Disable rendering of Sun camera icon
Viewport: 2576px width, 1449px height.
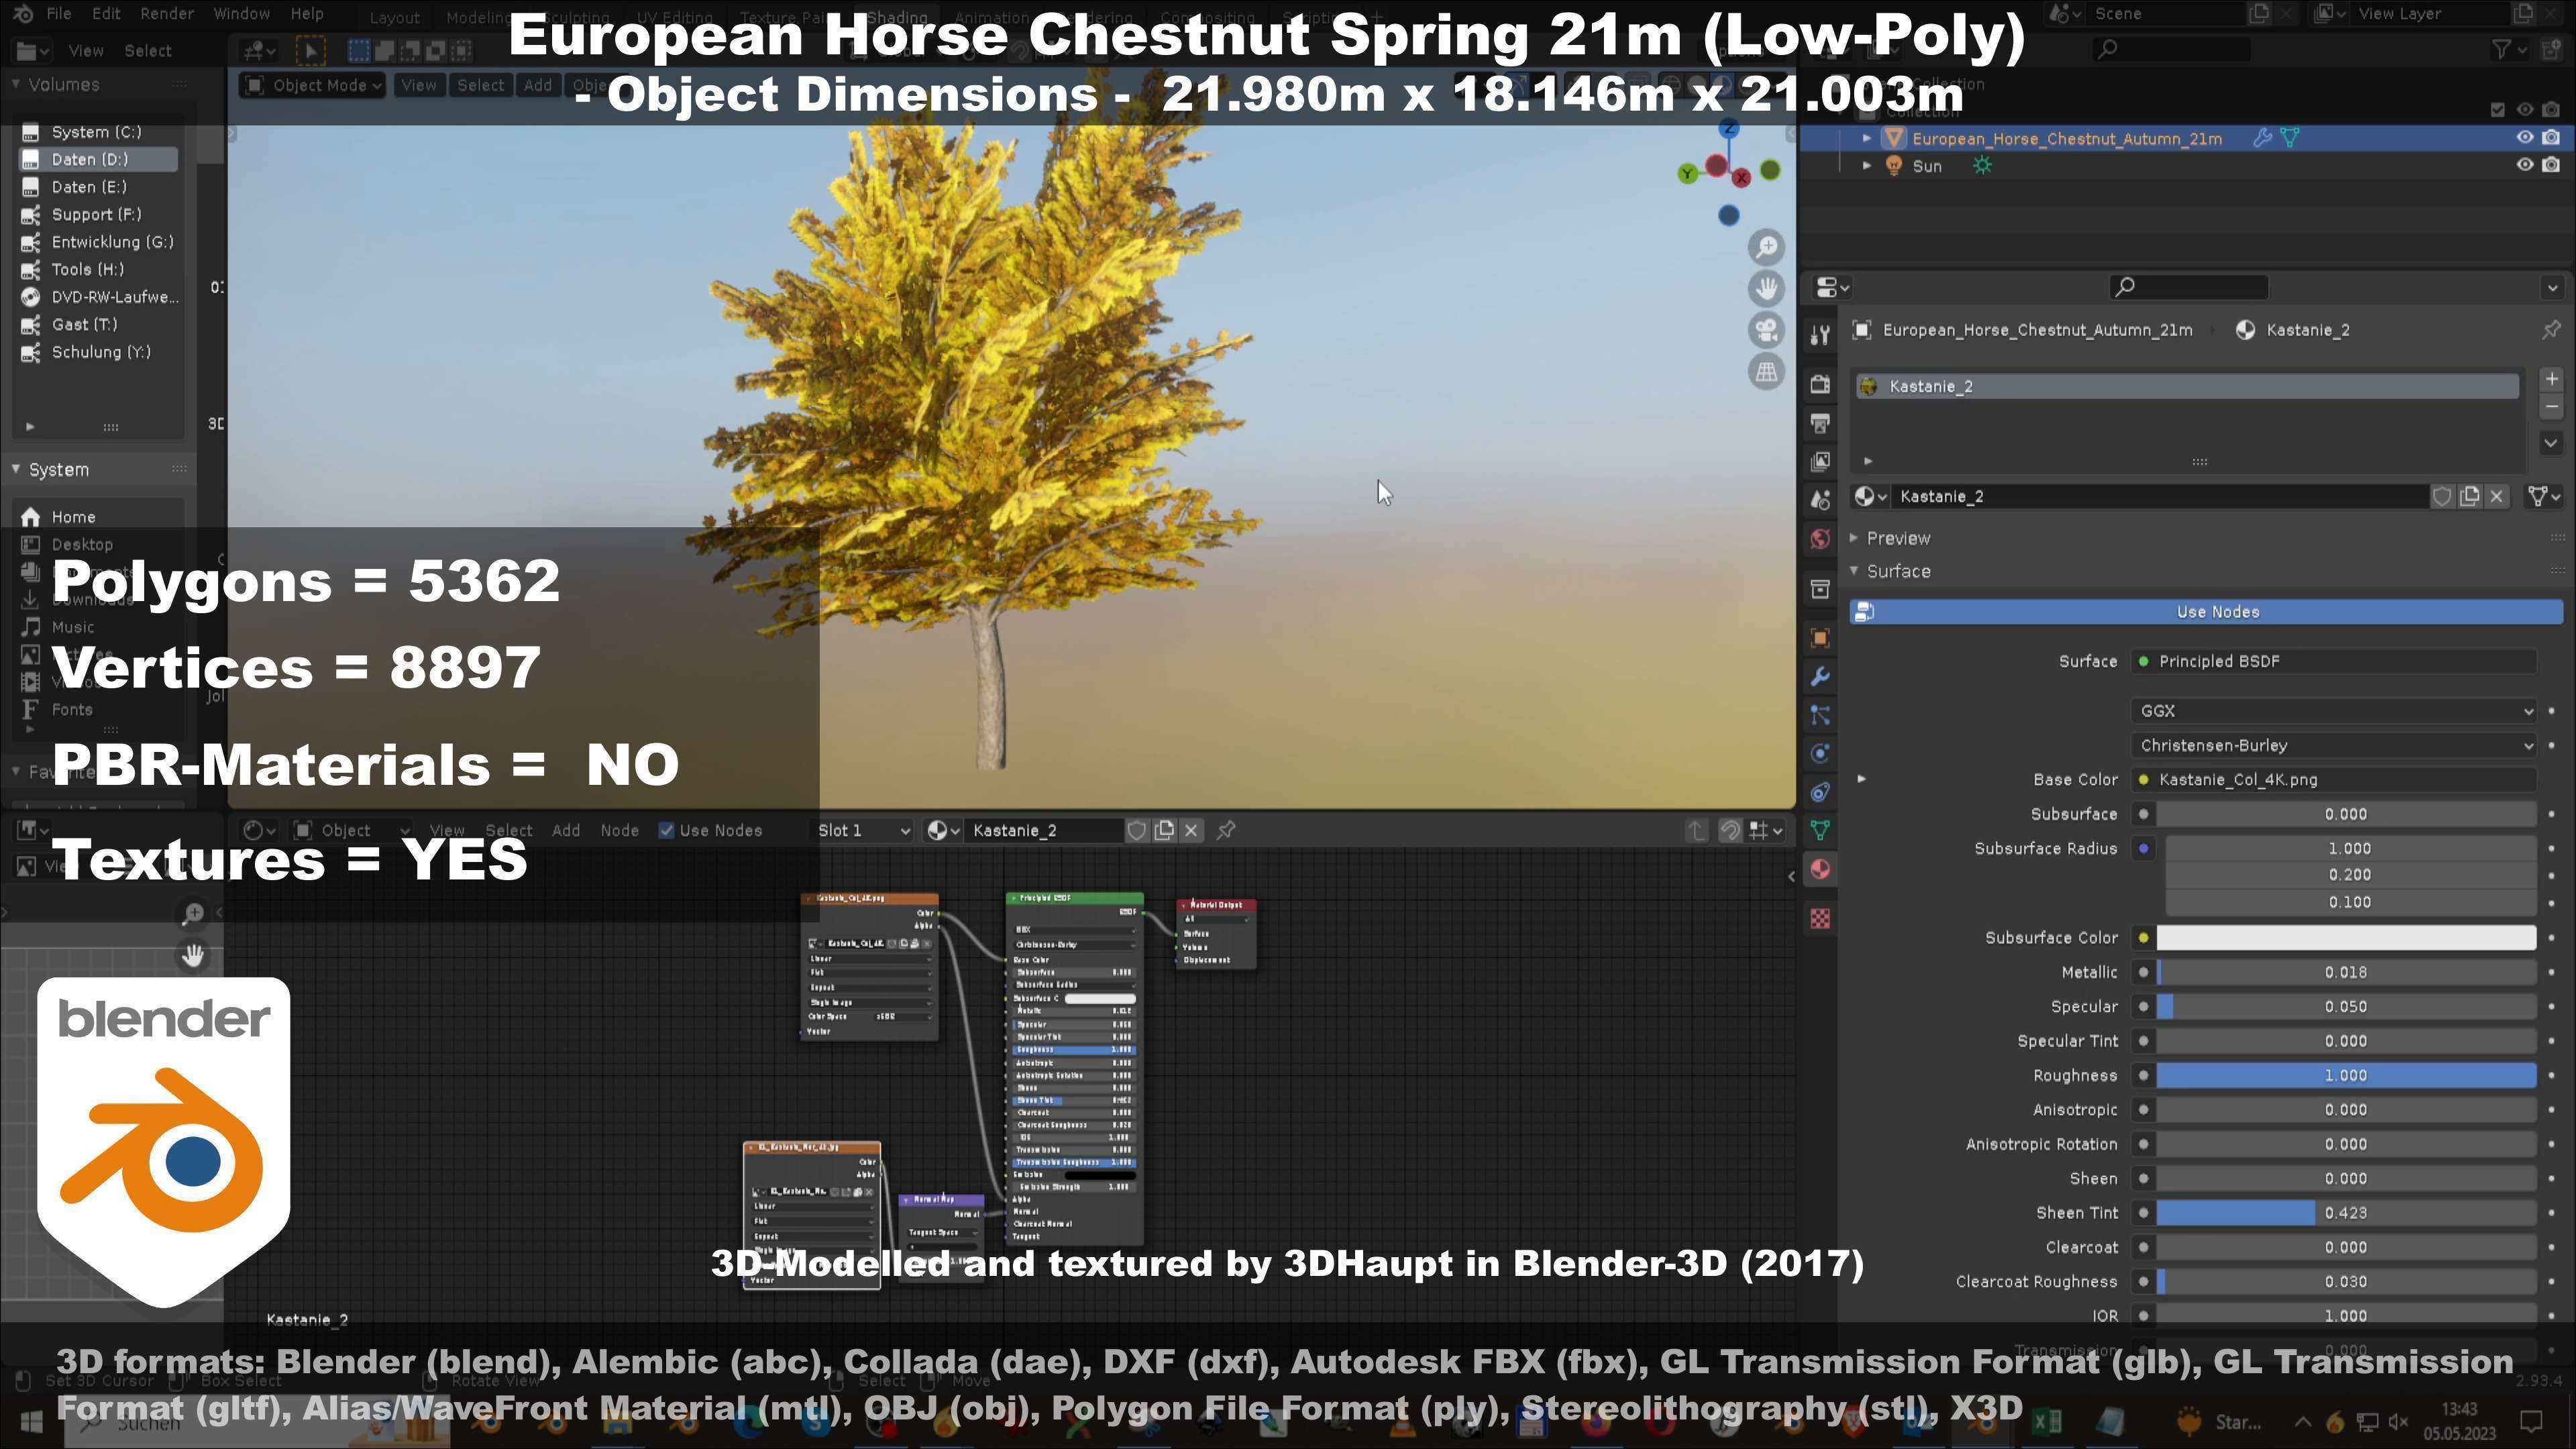click(x=2551, y=165)
